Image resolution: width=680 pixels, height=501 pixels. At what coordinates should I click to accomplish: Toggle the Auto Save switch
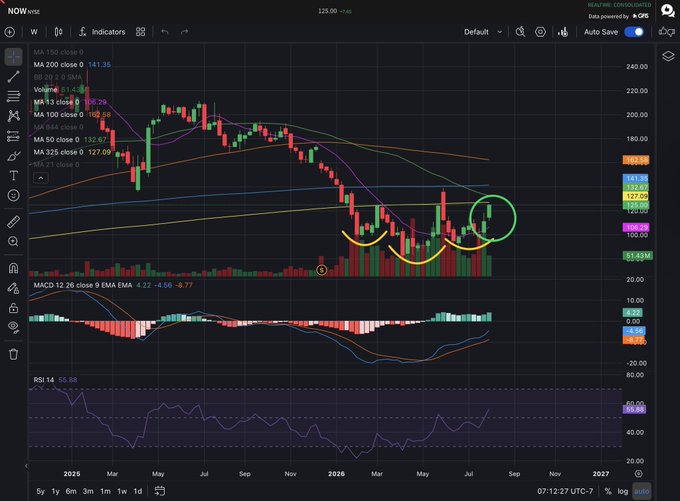[634, 32]
